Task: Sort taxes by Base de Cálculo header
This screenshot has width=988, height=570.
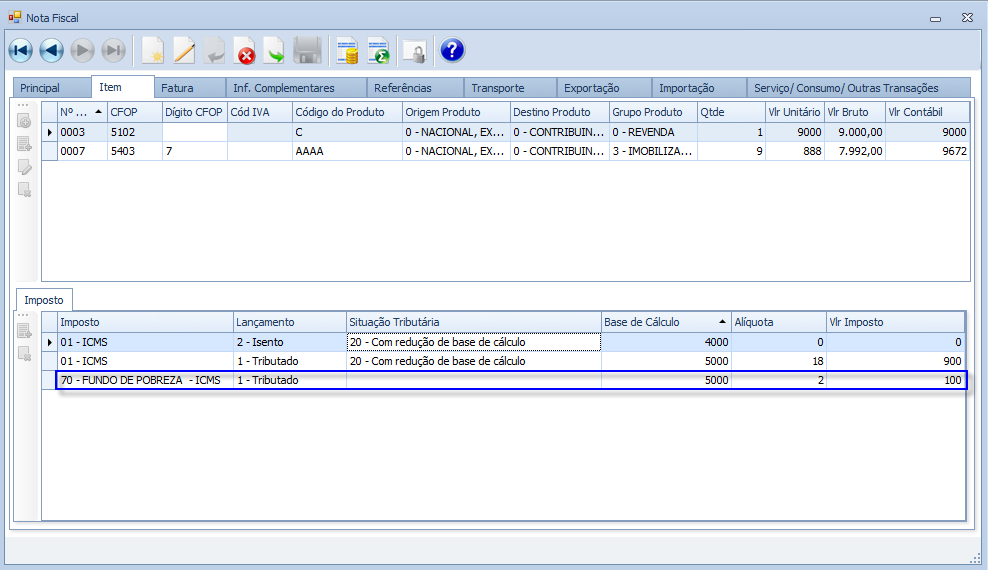Action: coord(665,322)
